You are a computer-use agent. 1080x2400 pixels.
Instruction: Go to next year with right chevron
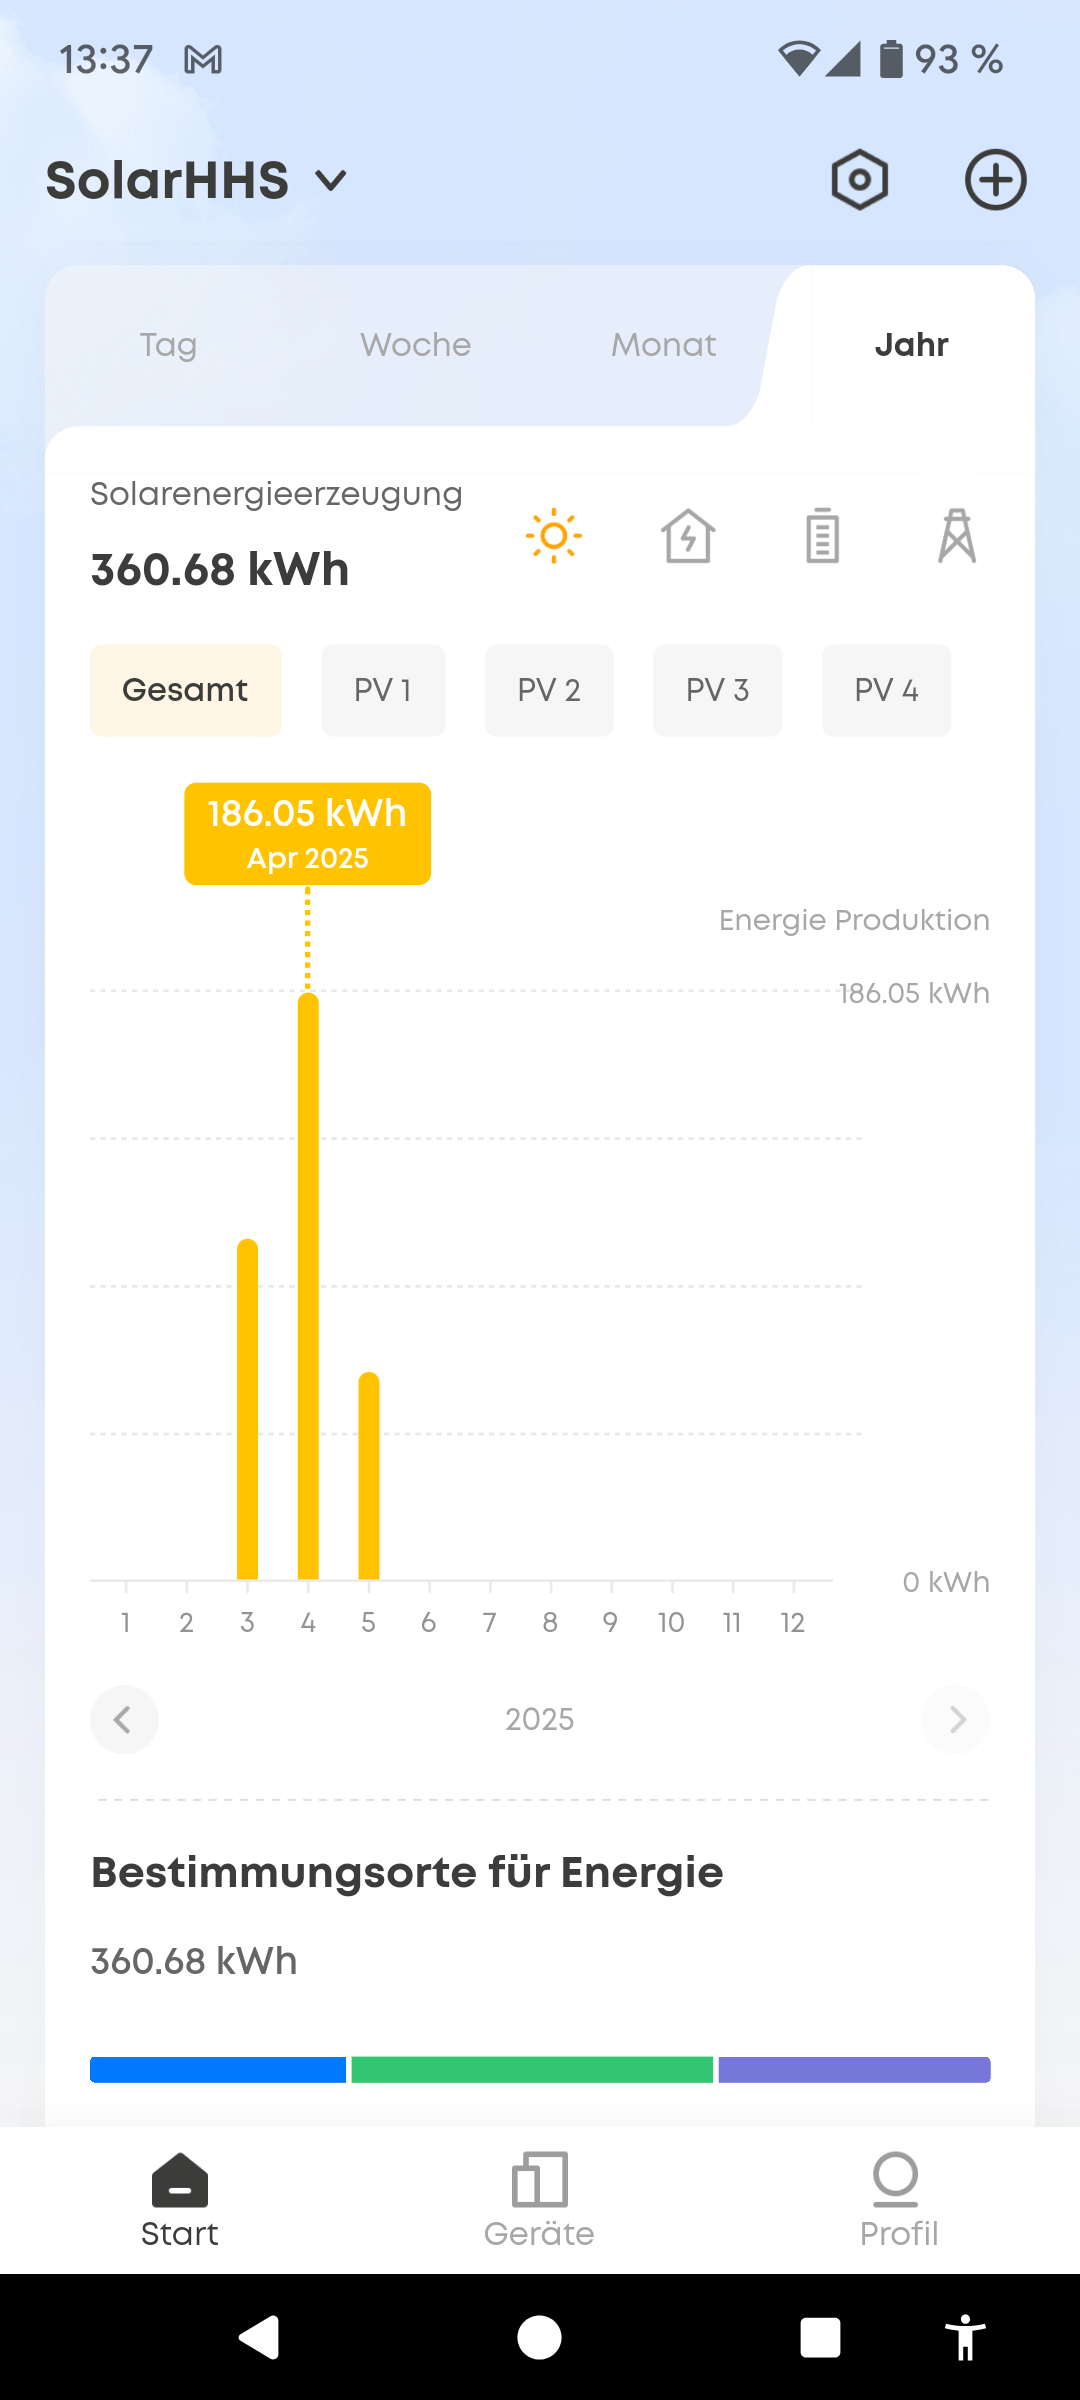click(956, 1720)
